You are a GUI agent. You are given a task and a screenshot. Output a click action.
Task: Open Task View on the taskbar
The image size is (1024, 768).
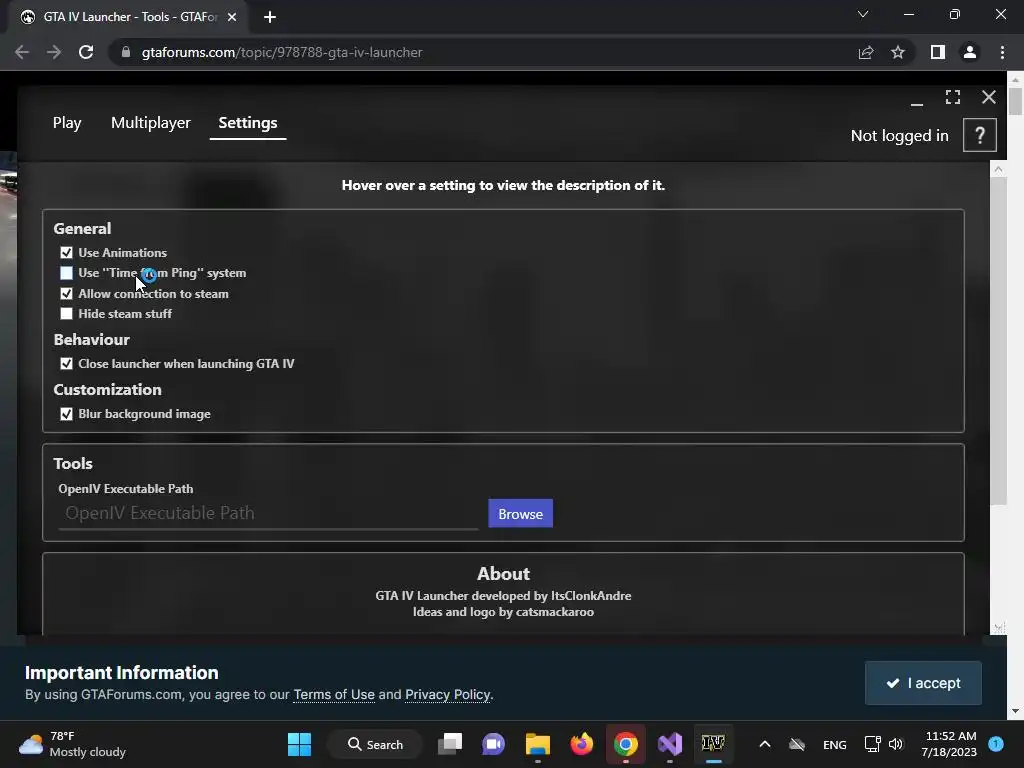pos(450,744)
